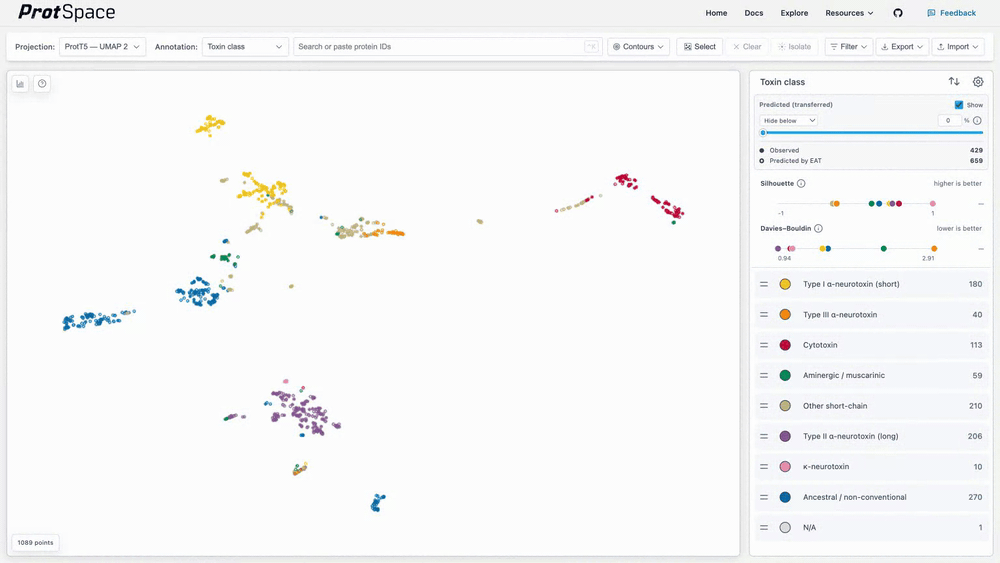Screen dimensions: 1000x563
Task: Click the drag handle for Type III α-neurotoxin row
Action: pos(764,315)
